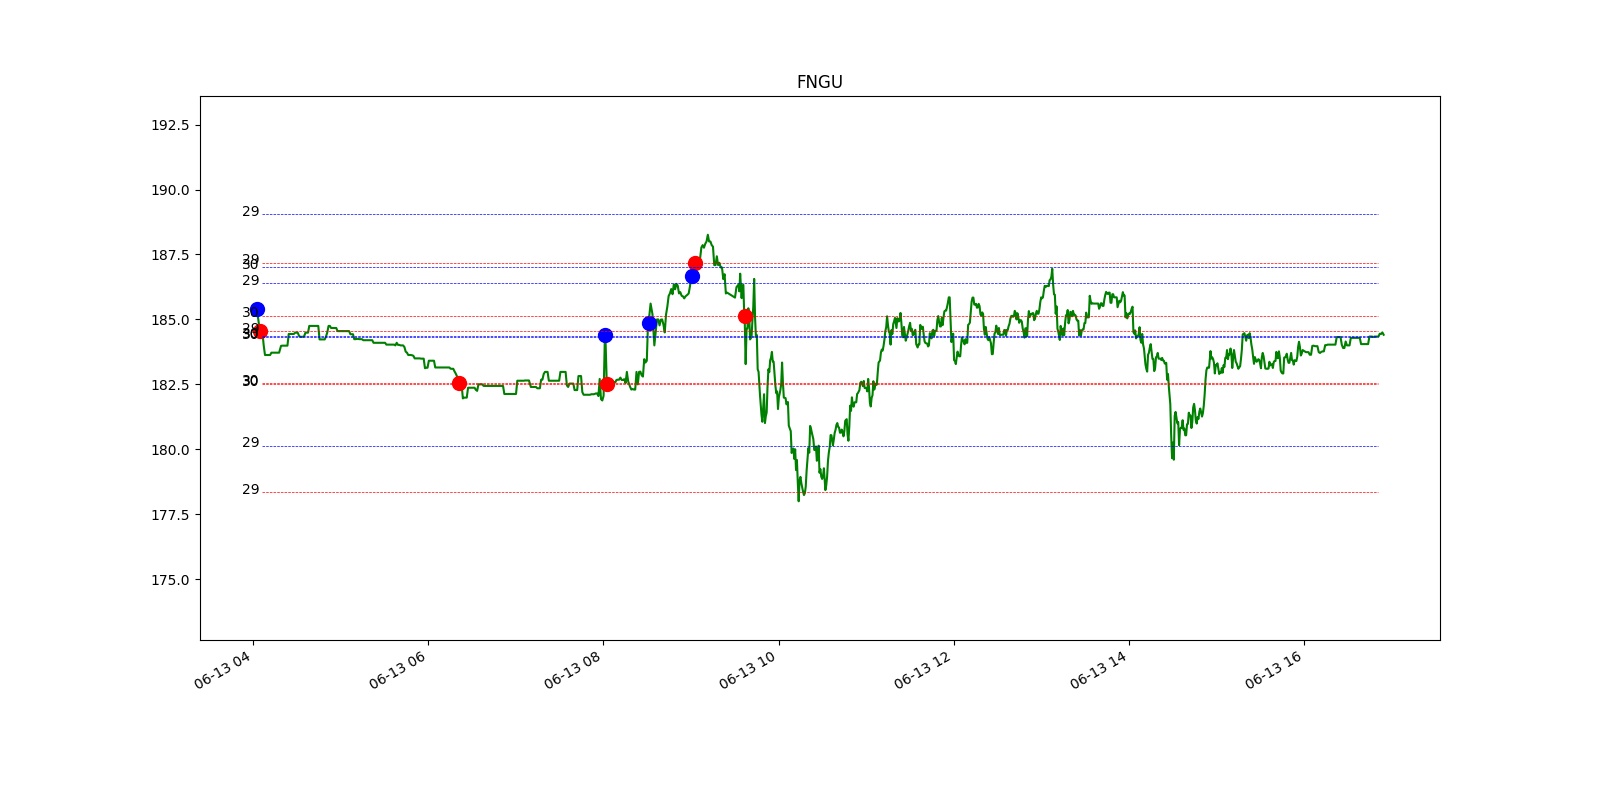The height and width of the screenshot is (800, 1600).
Task: Click the red marker near 185.1 before 10:00
Action: 745,316
